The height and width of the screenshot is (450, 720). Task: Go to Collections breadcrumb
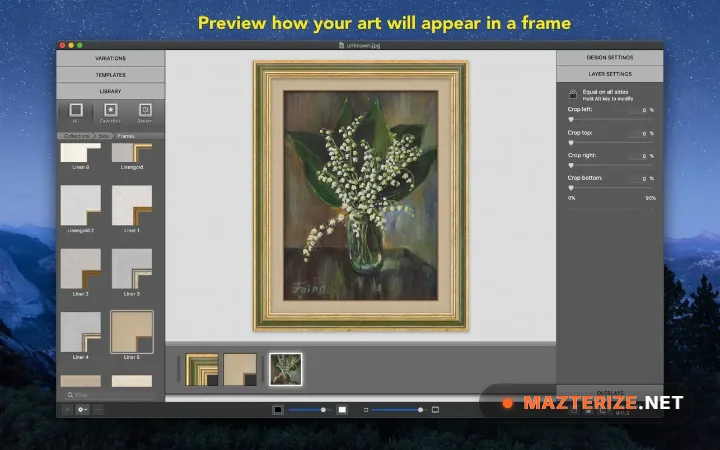click(x=76, y=136)
